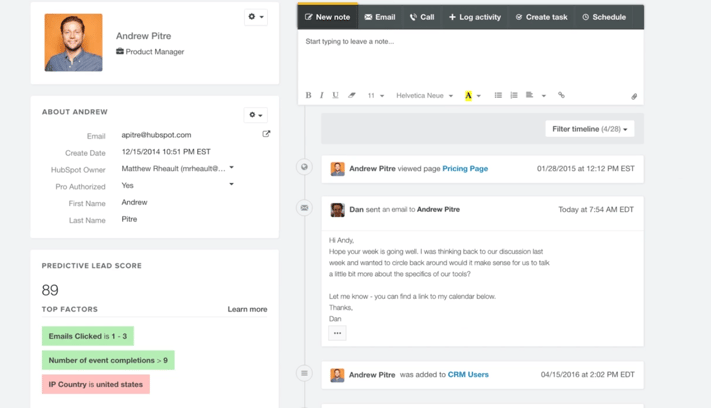Click the Emails Clicked factor tag
Screen dimensions: 711x408
pyautogui.click(x=88, y=336)
